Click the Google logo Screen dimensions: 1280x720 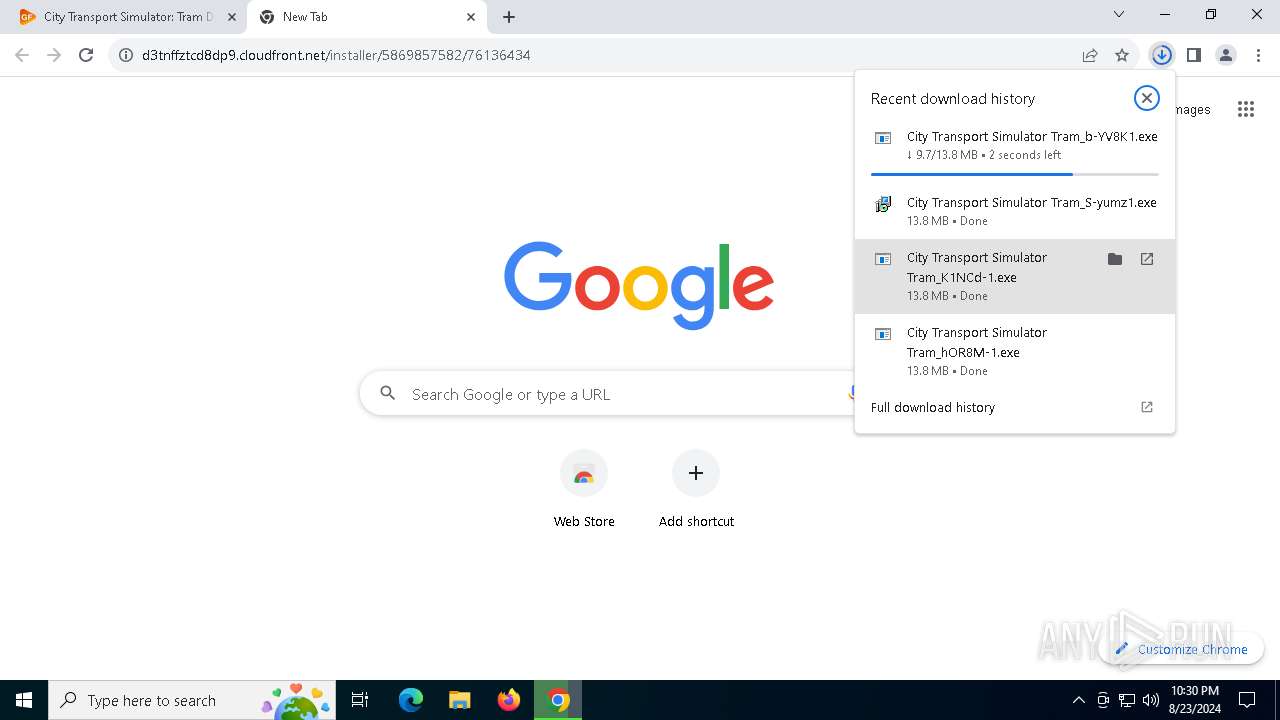pyautogui.click(x=639, y=285)
